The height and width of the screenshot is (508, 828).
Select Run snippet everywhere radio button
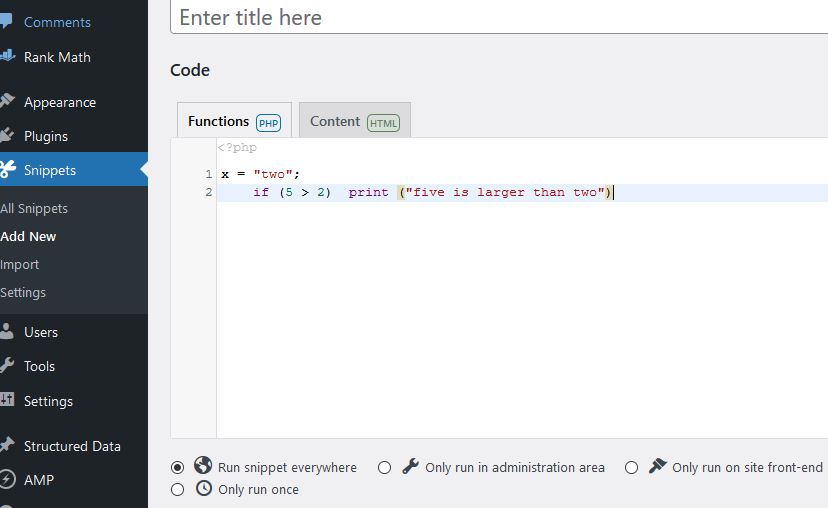(x=177, y=467)
